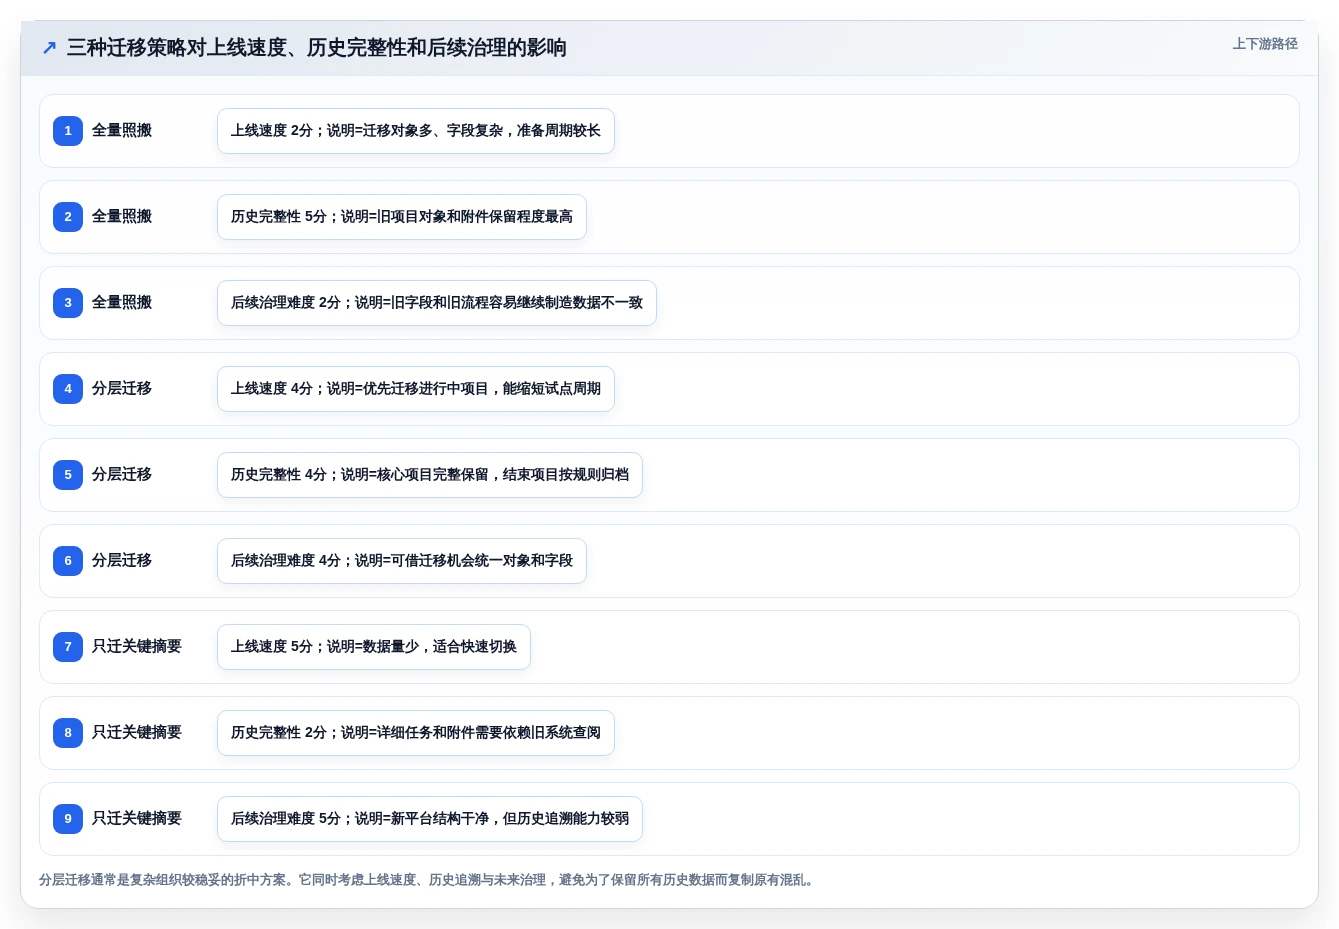The width and height of the screenshot is (1339, 929).
Task: Select the number 6 badge
Action: pos(68,561)
